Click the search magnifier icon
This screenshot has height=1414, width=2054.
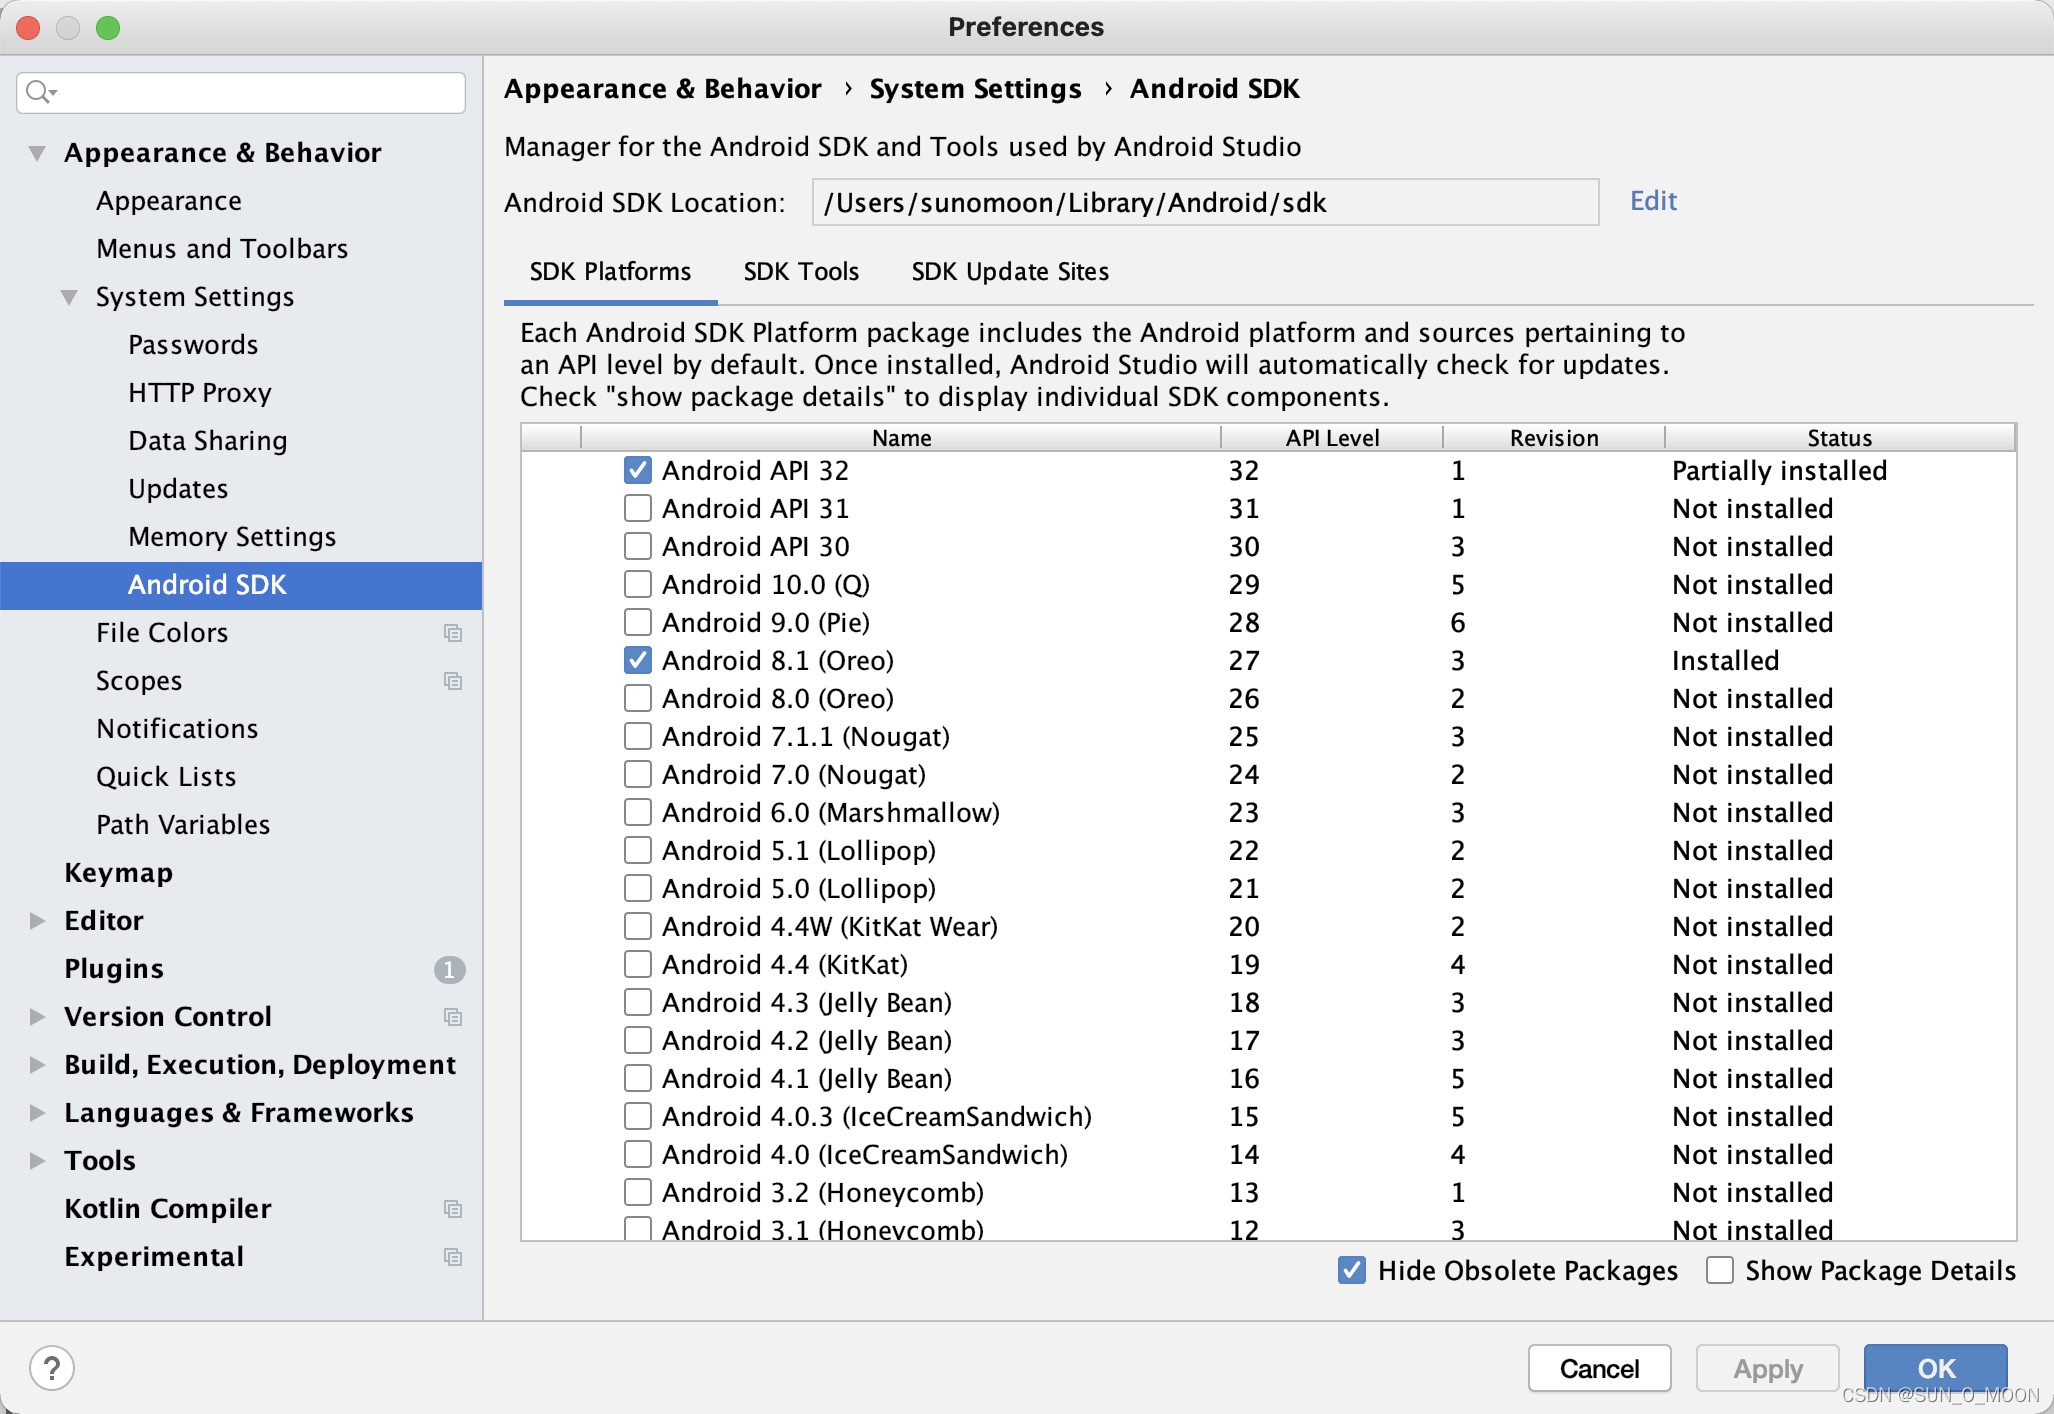[38, 92]
